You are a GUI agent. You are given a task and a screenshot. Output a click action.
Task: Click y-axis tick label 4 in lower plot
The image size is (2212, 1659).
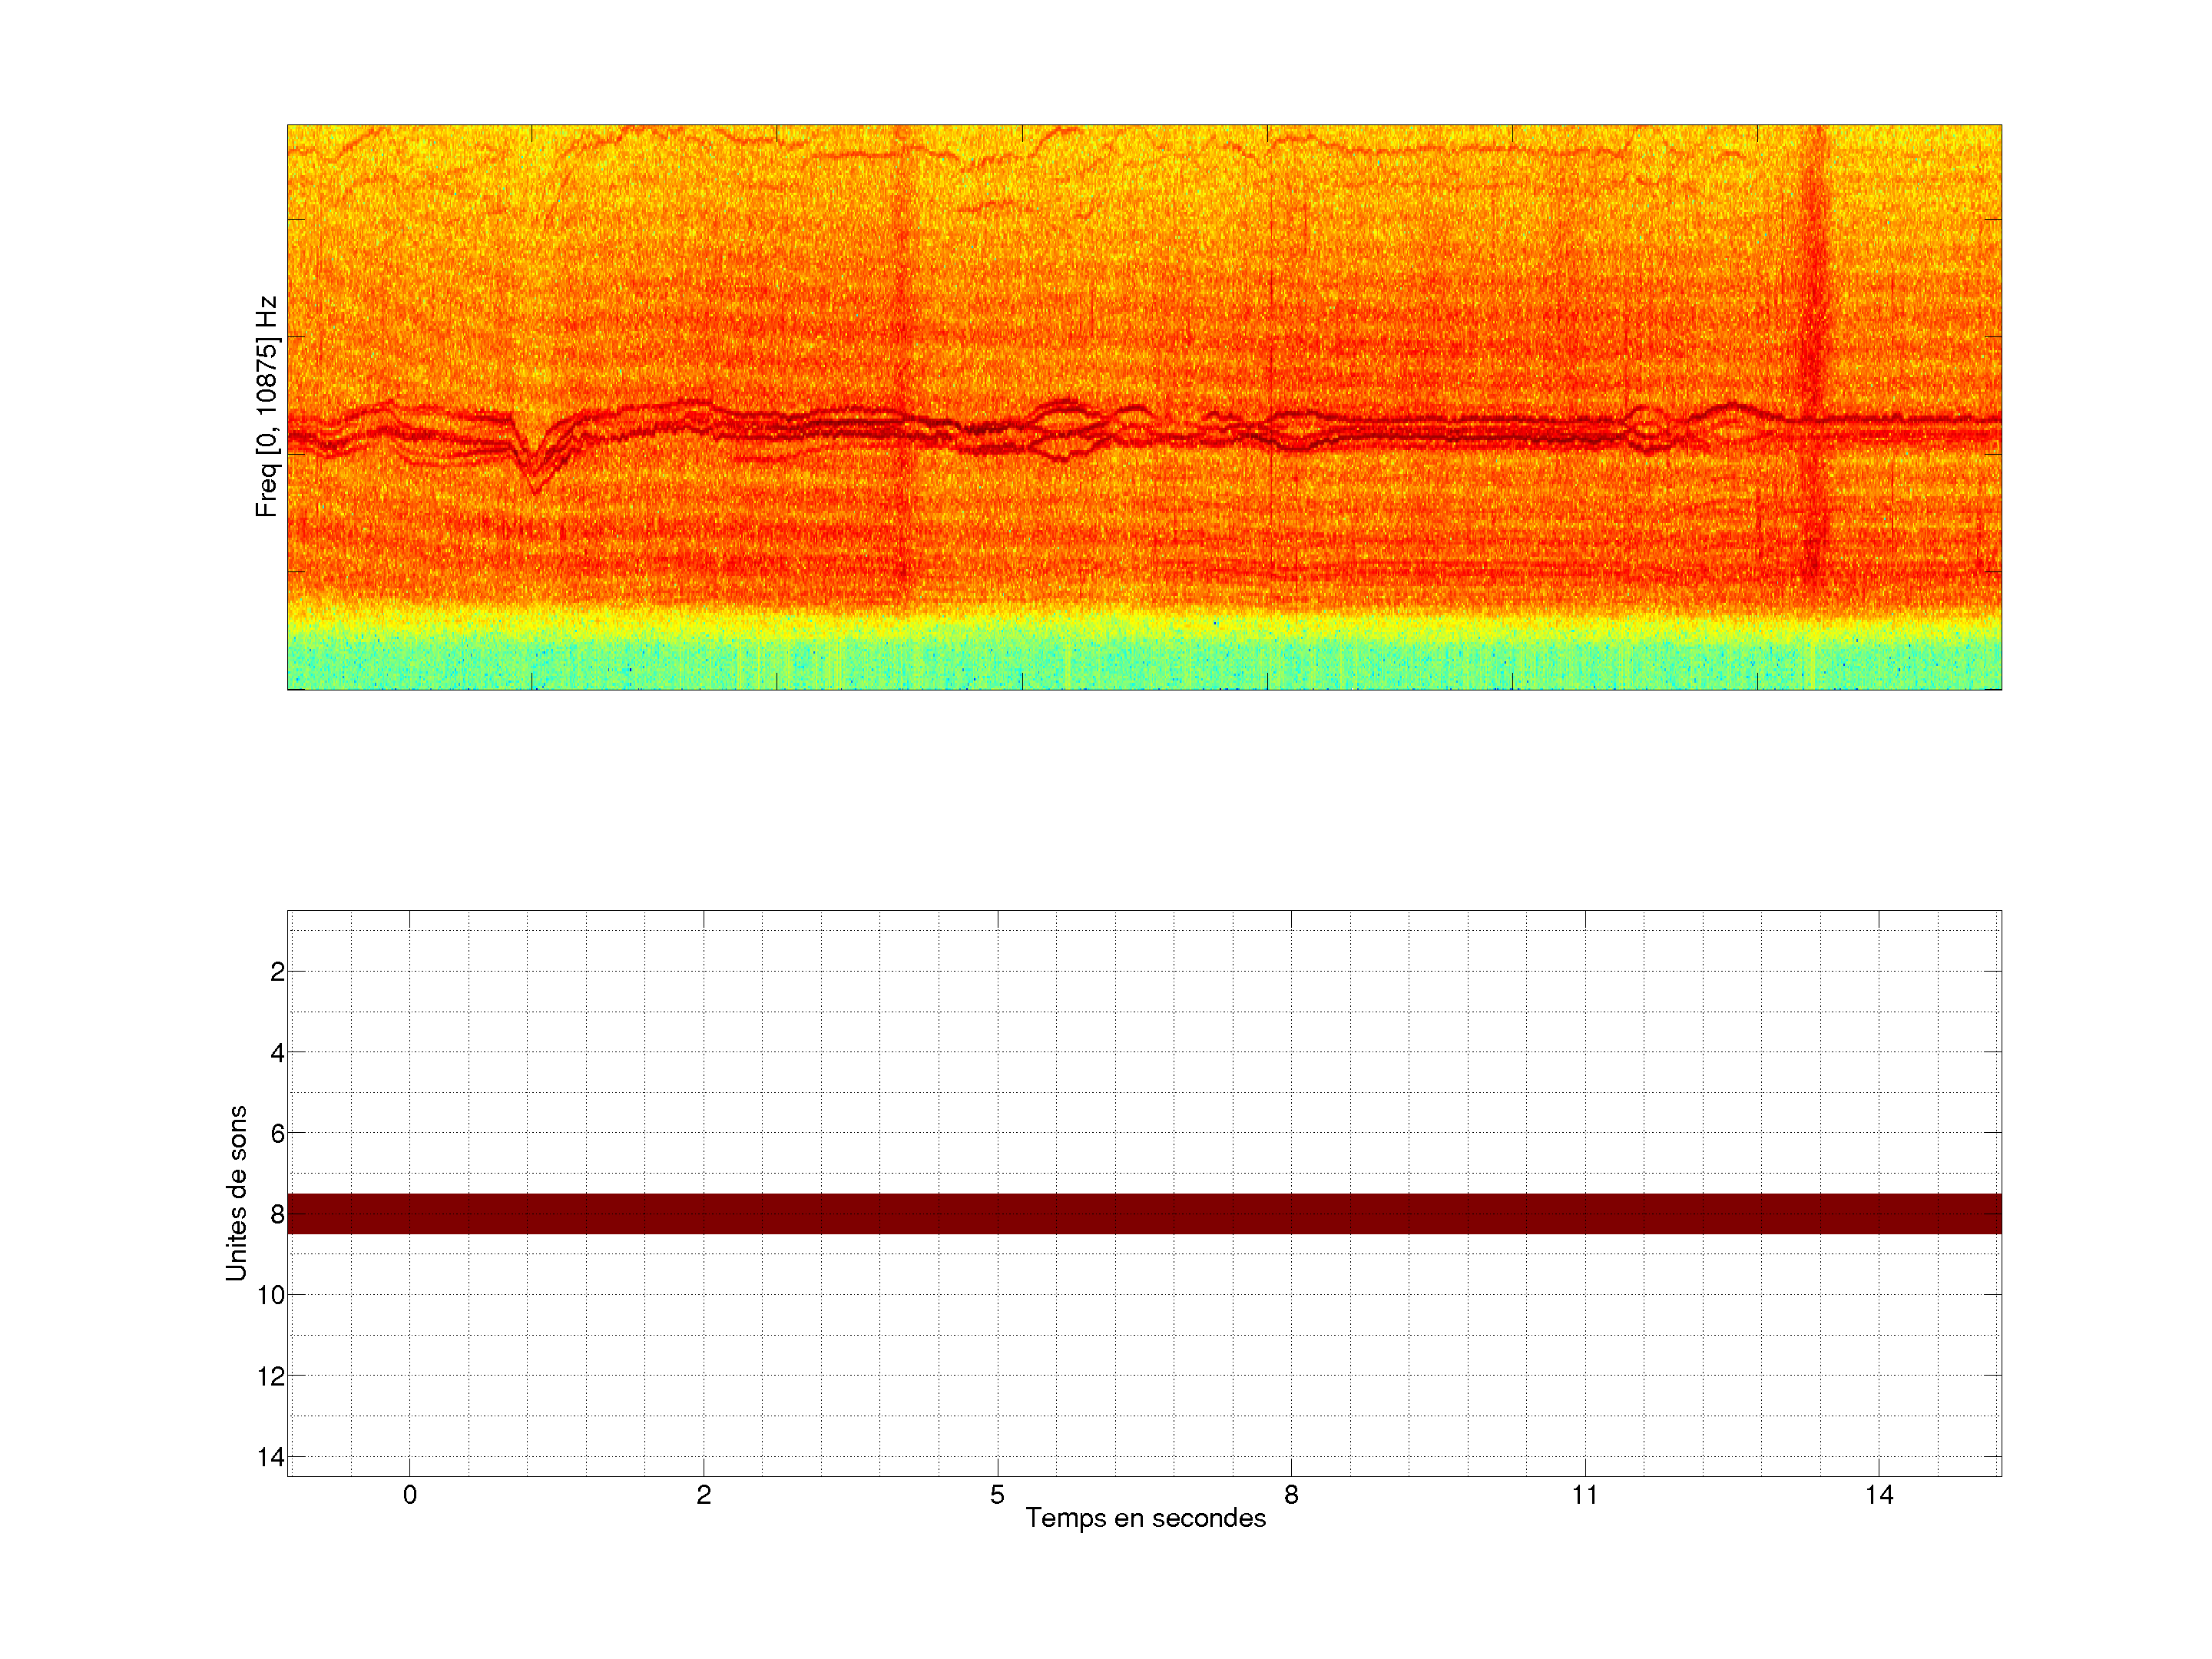coord(277,1053)
